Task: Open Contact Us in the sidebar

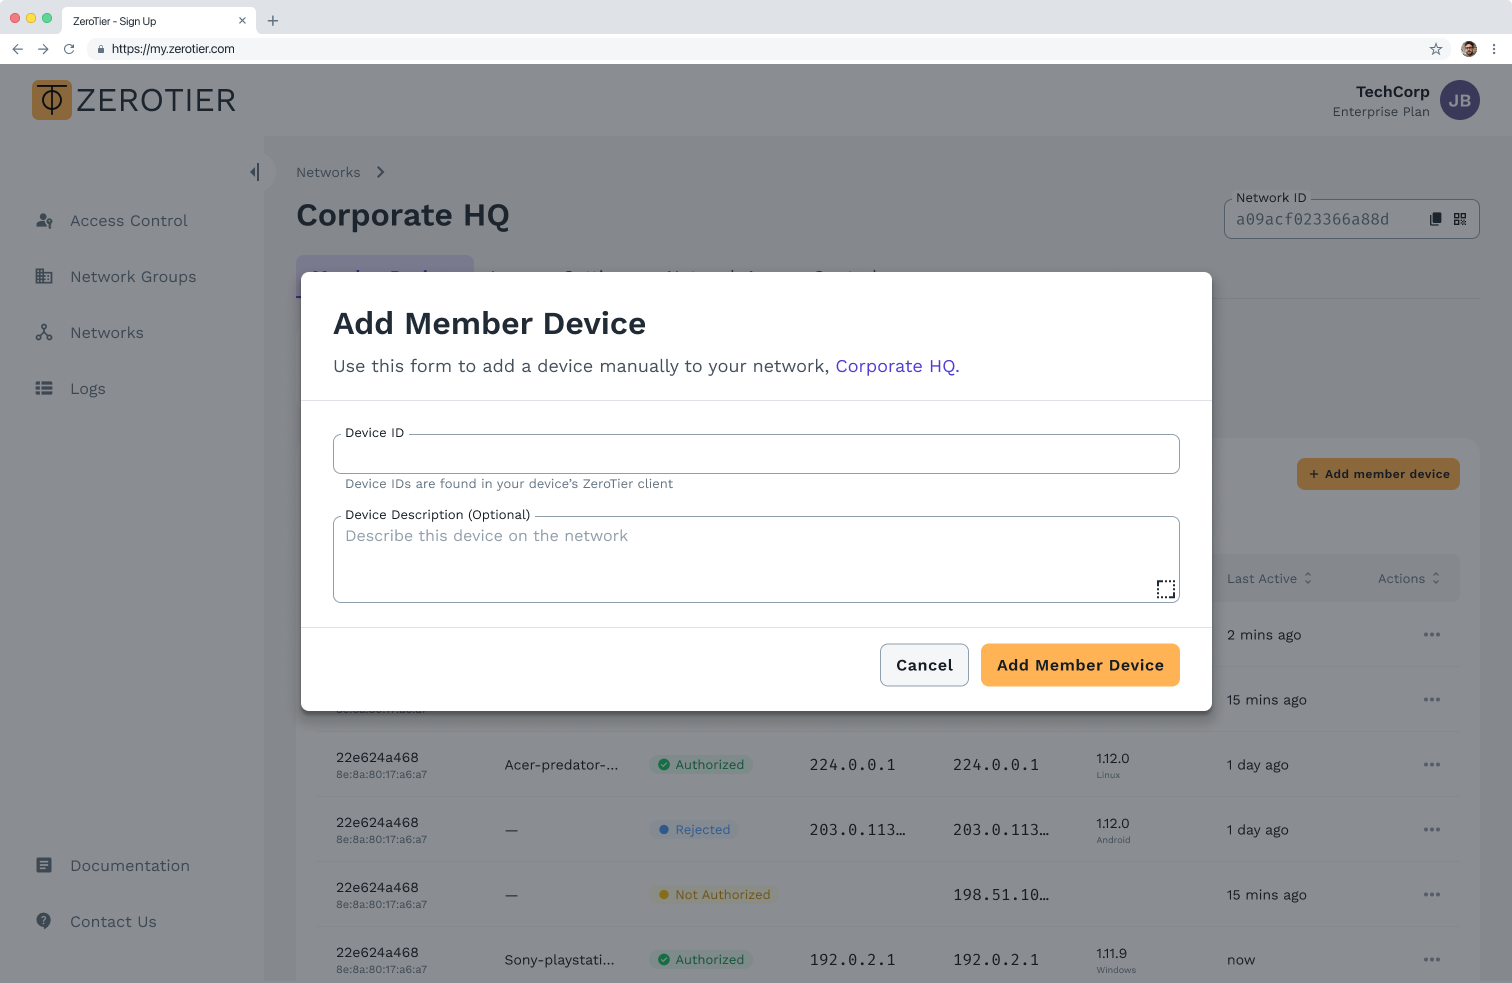Action: [113, 922]
